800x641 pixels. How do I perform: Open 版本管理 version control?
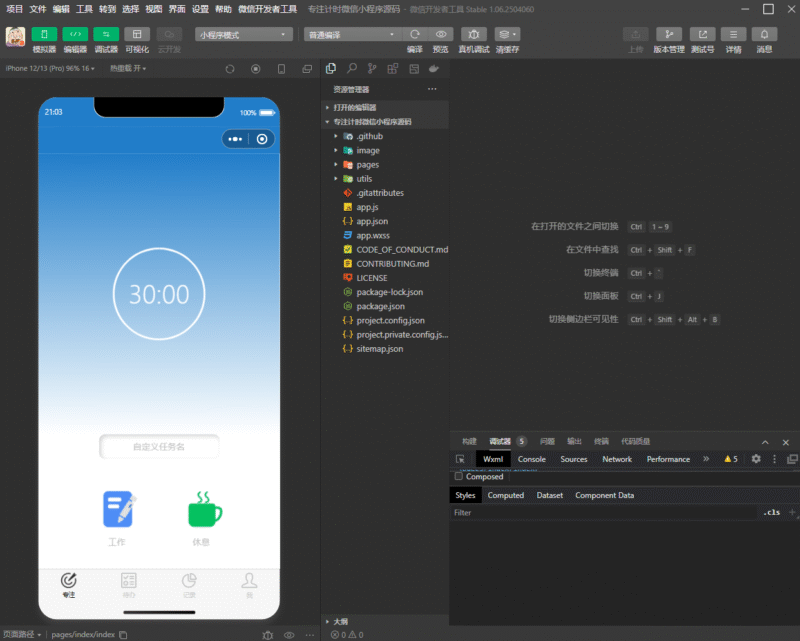tap(669, 34)
